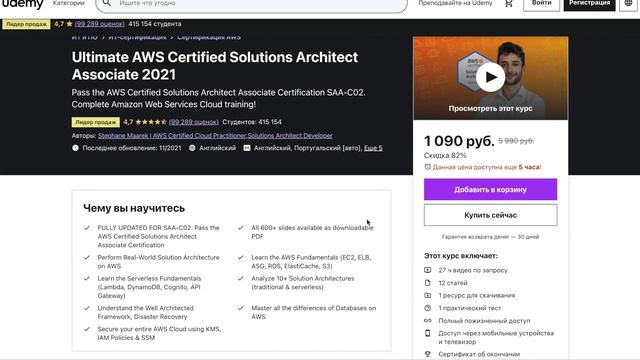Click the checkmark beside Perform Real-World Solution
The height and width of the screenshot is (360, 640).
(x=87, y=258)
